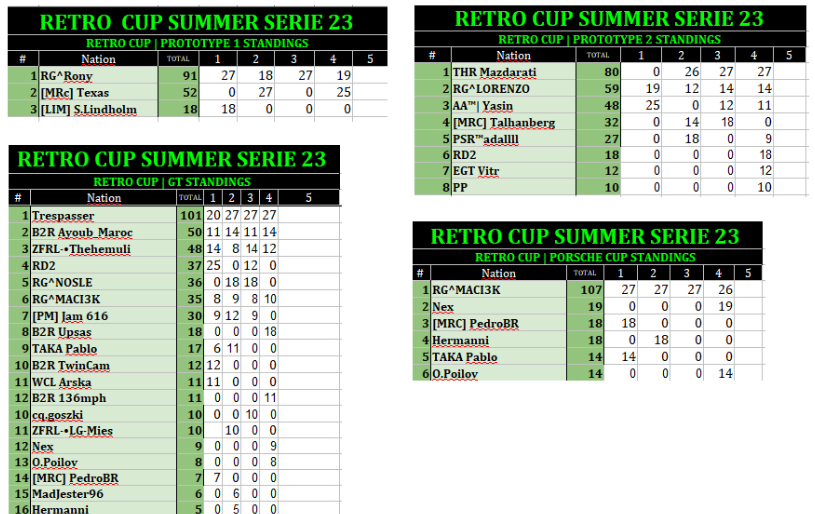Click THR Mazdarati's total of 80
Viewport: 815px width, 514px height.
[597, 72]
